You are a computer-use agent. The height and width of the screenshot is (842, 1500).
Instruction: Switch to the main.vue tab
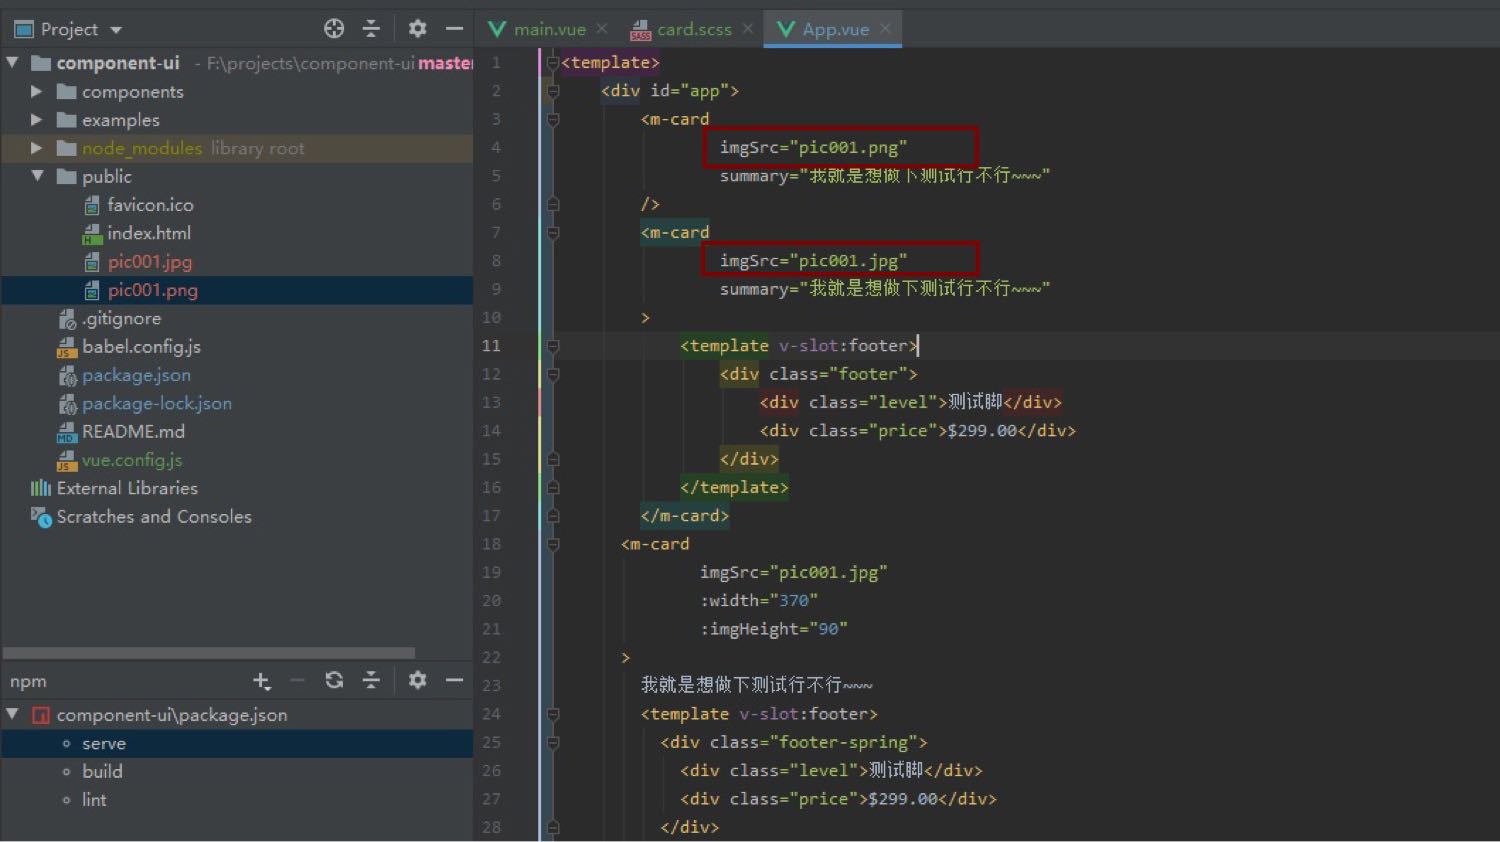pyautogui.click(x=549, y=29)
